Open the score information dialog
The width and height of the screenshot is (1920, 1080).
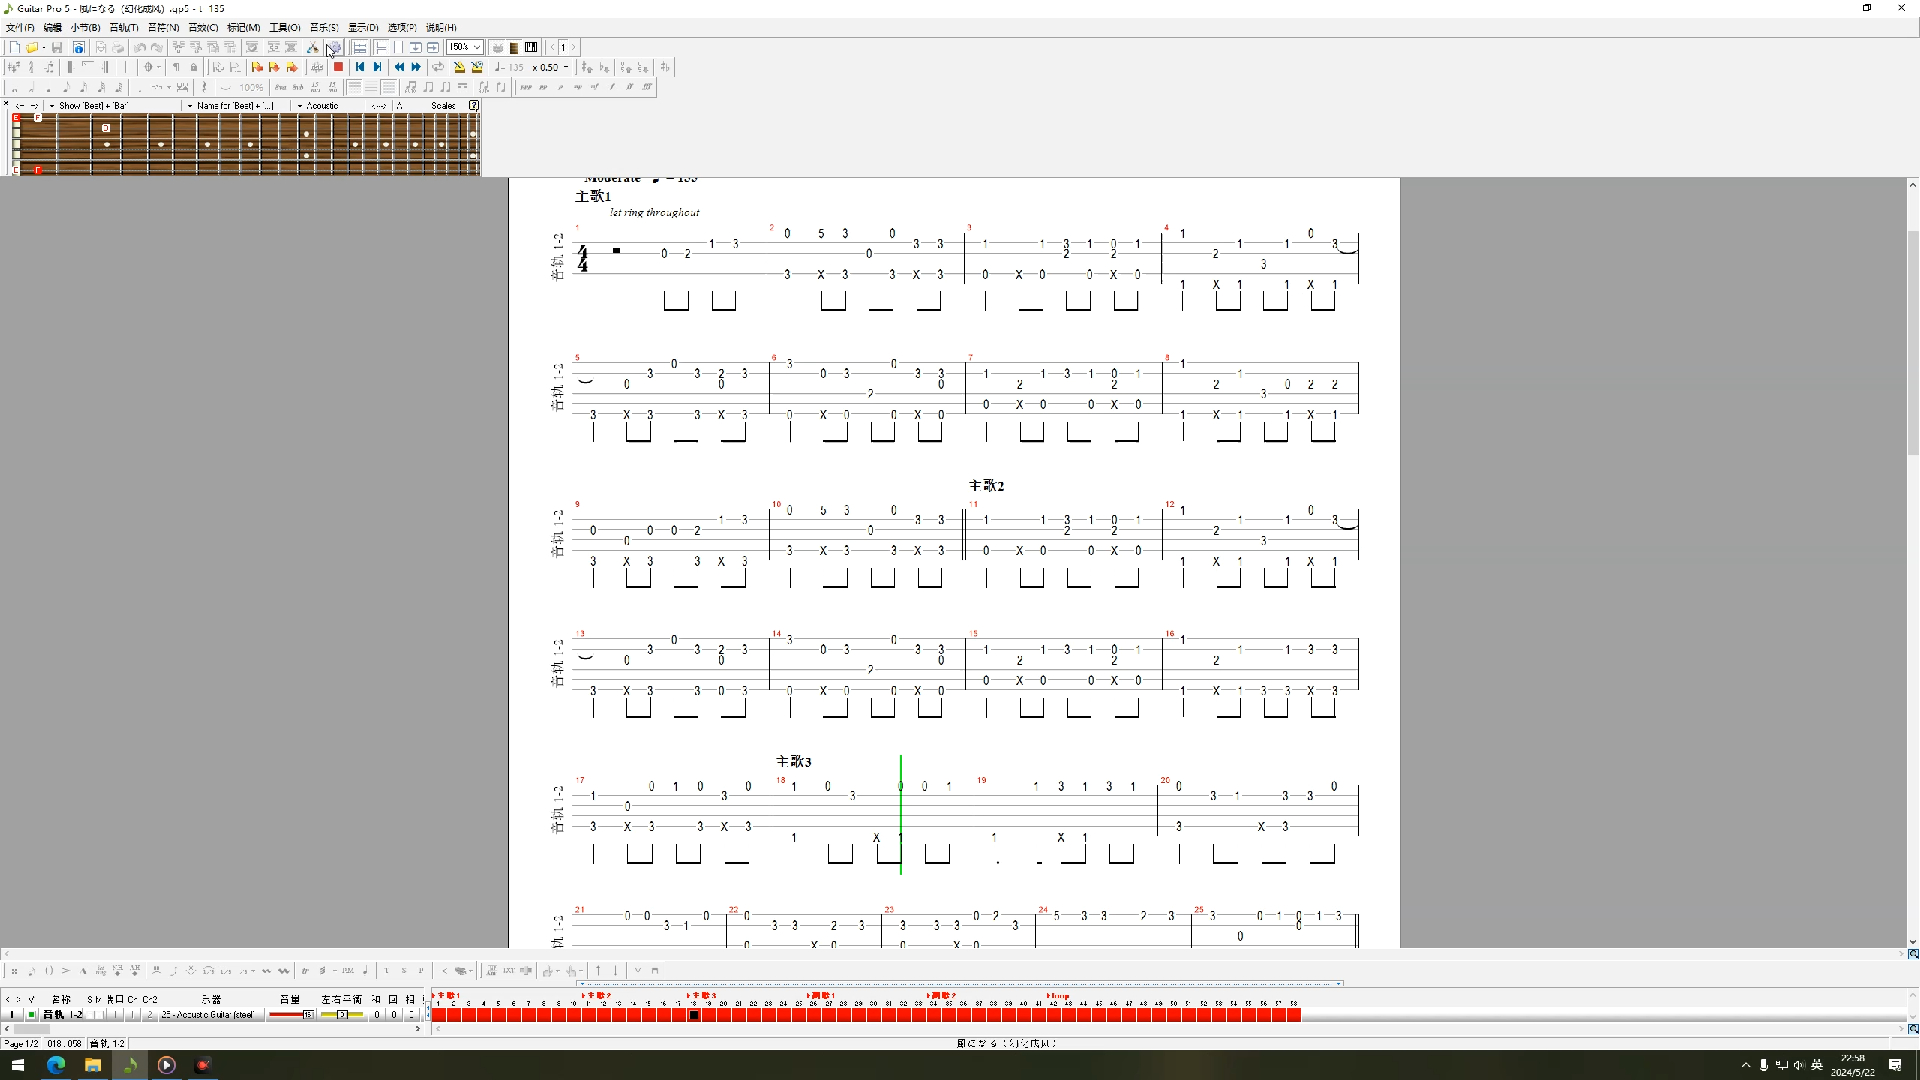coord(79,47)
